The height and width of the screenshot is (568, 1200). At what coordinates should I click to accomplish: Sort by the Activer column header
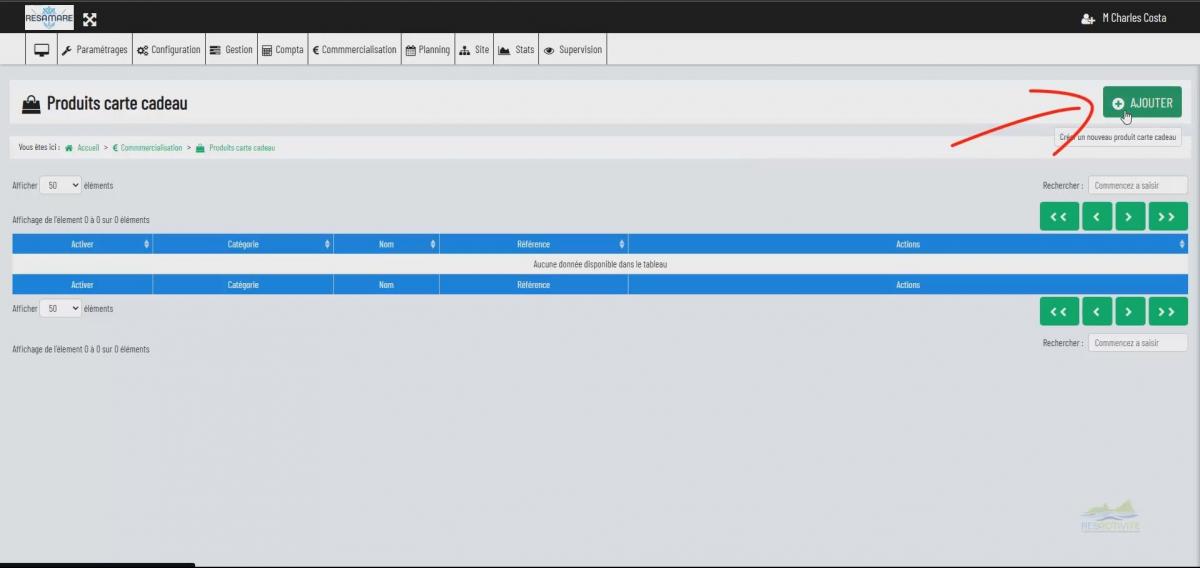point(82,244)
